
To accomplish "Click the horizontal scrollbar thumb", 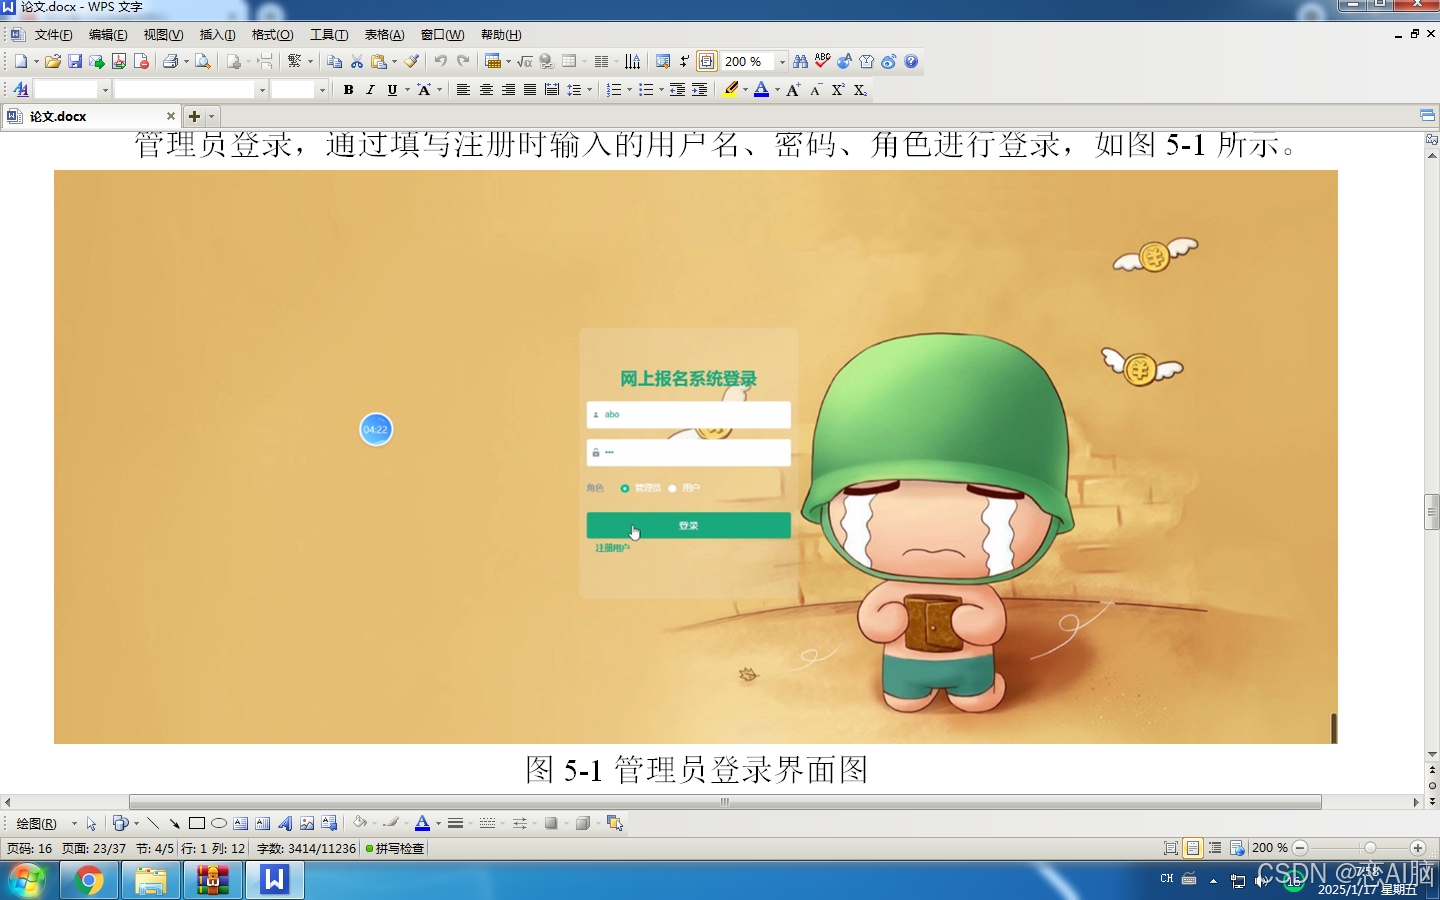I will click(725, 802).
